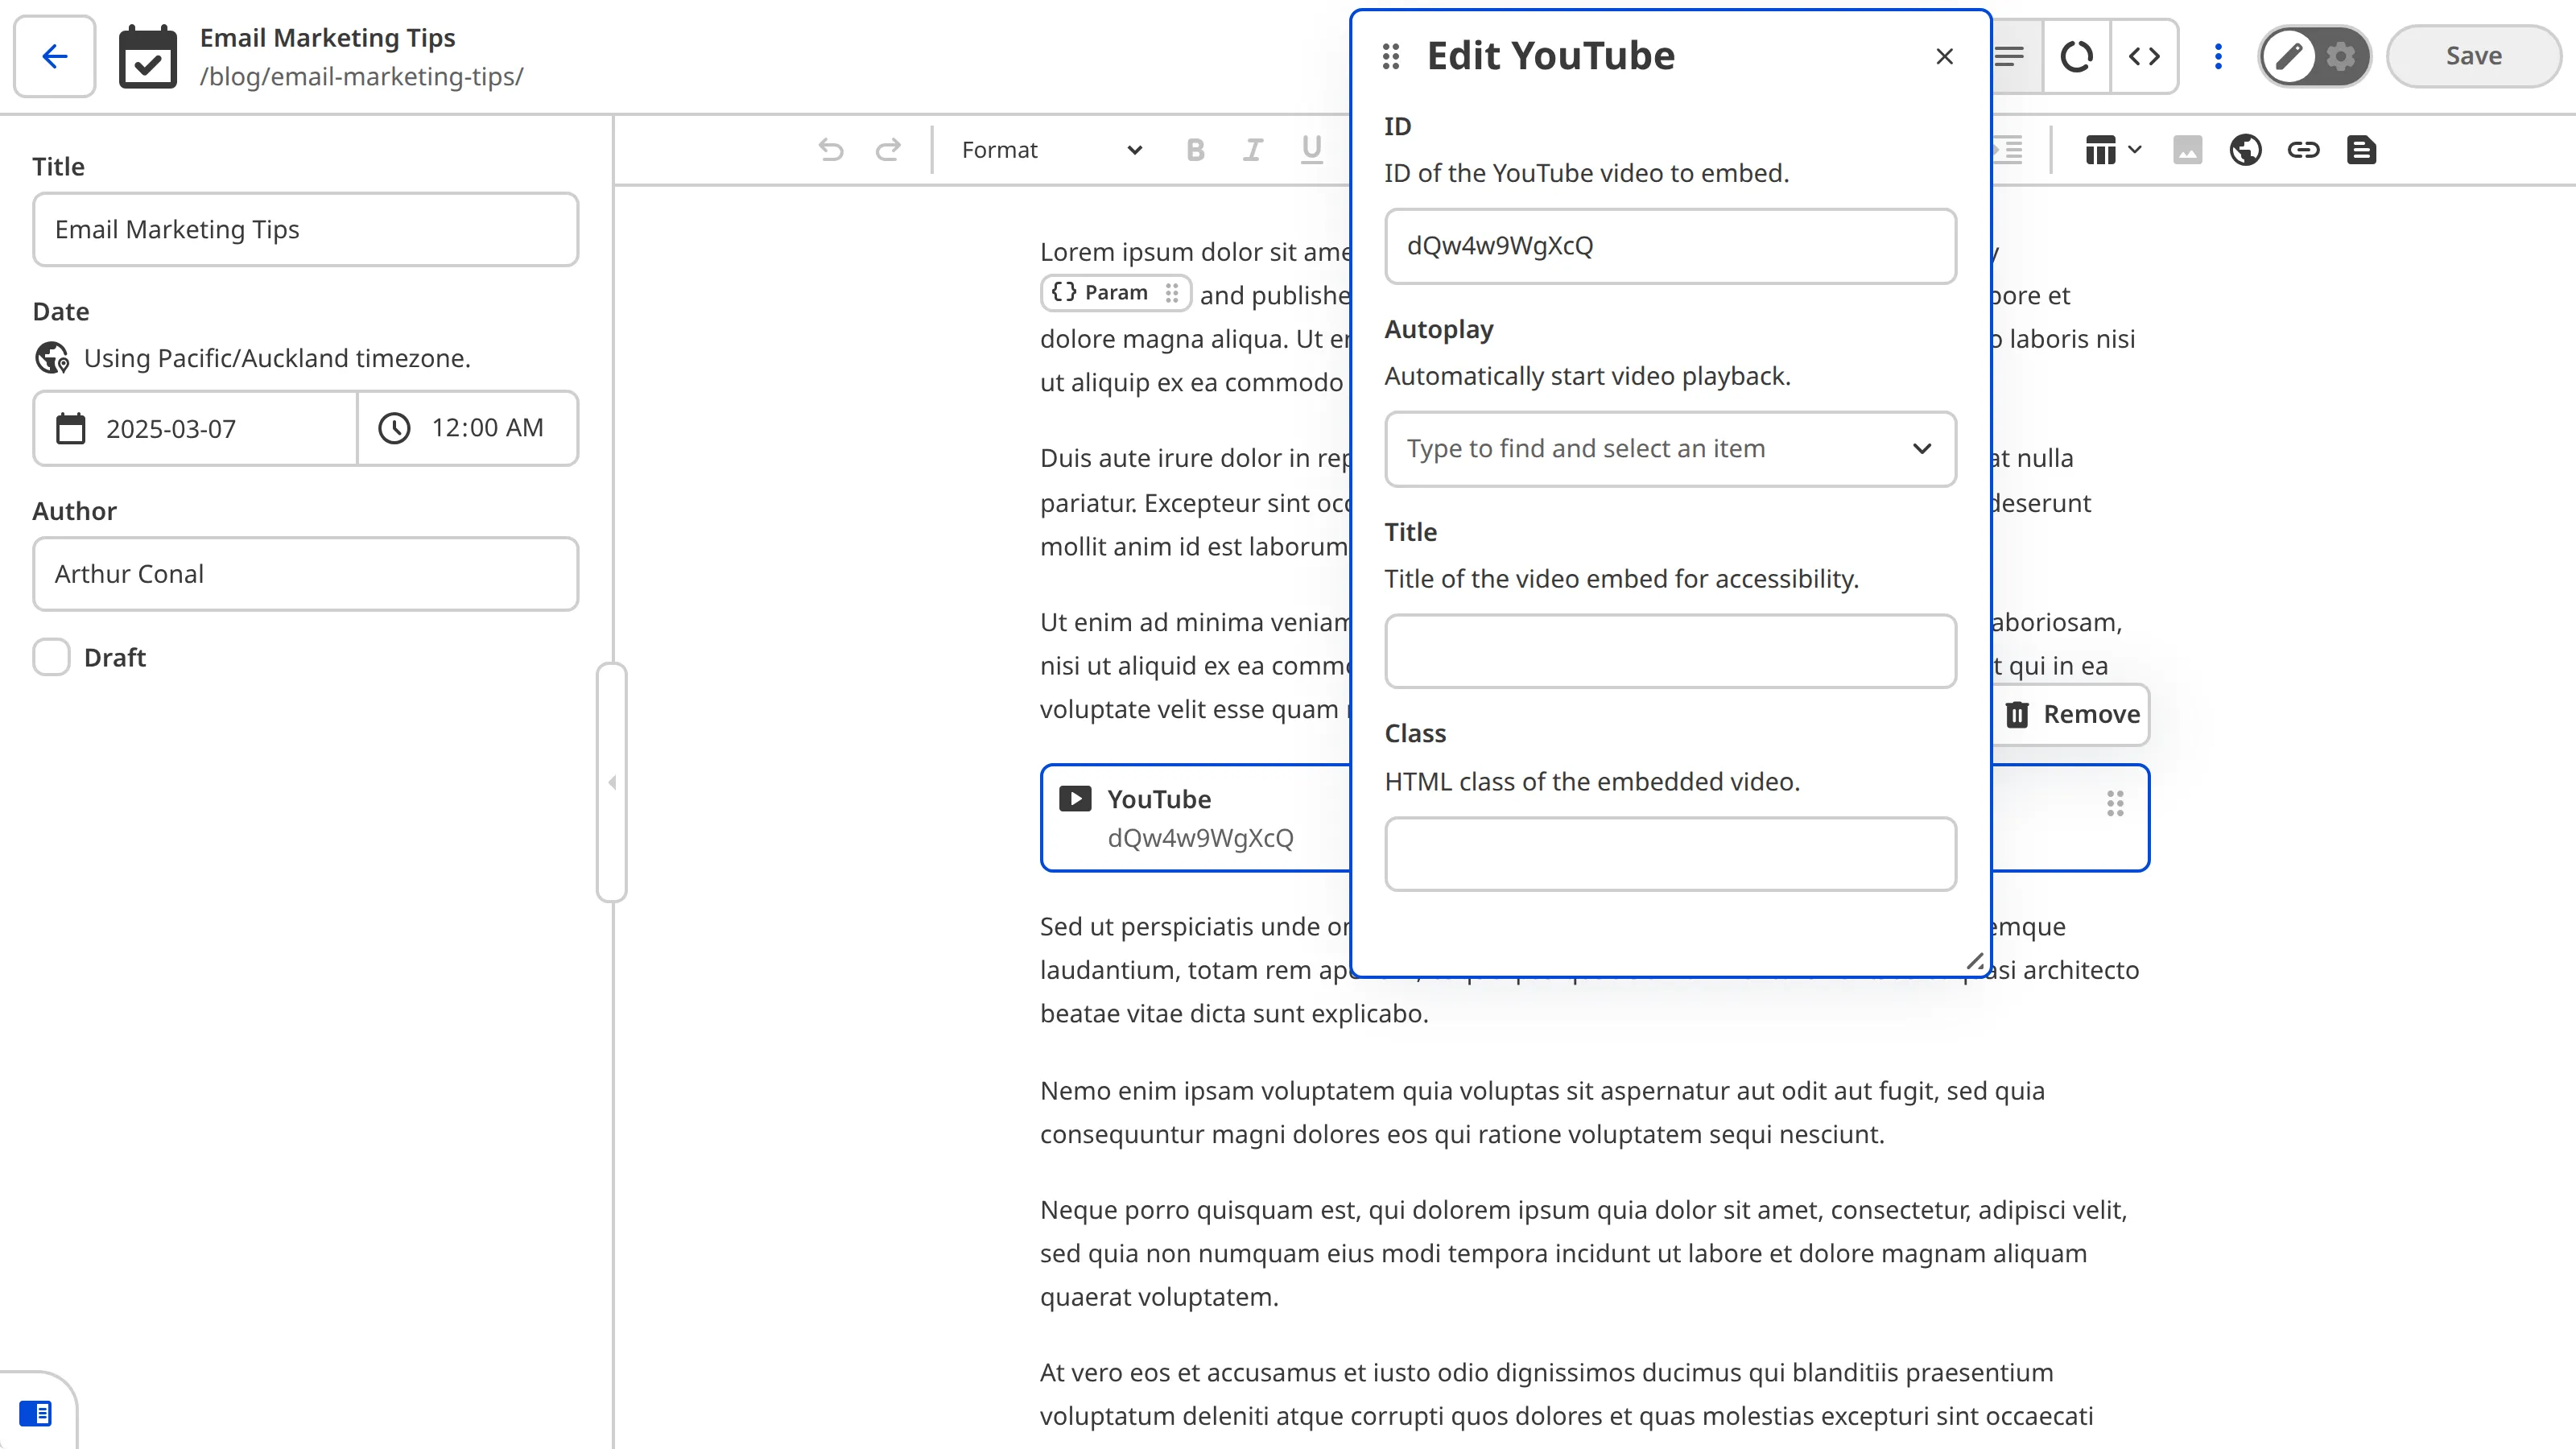Click the timezone globe icon
This screenshot has width=2576, height=1449.
[52, 358]
